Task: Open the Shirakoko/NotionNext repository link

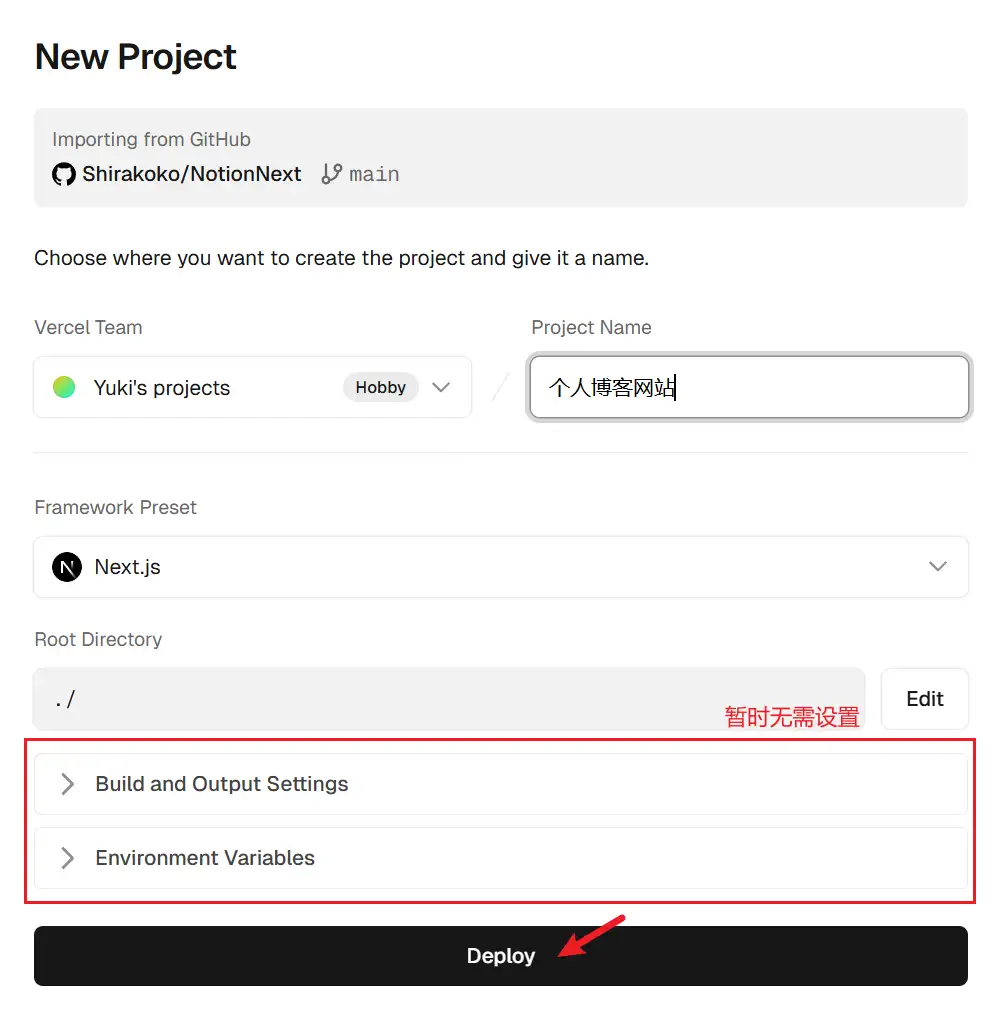Action: coord(192,174)
